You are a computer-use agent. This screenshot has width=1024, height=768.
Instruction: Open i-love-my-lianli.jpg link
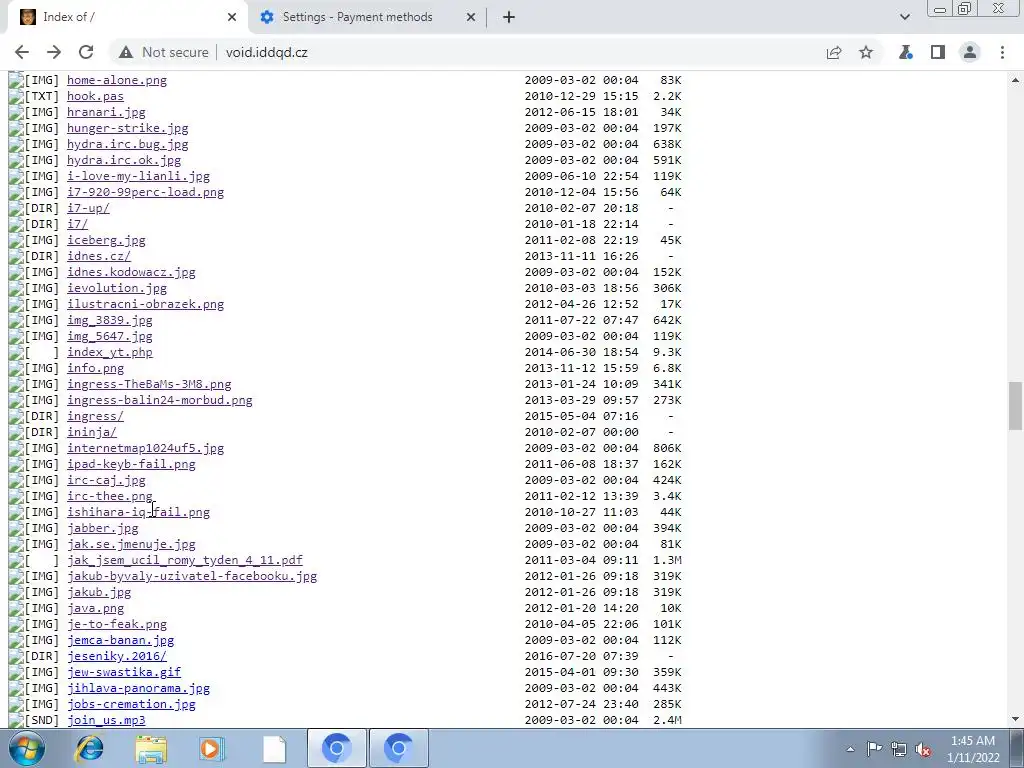tap(138, 176)
